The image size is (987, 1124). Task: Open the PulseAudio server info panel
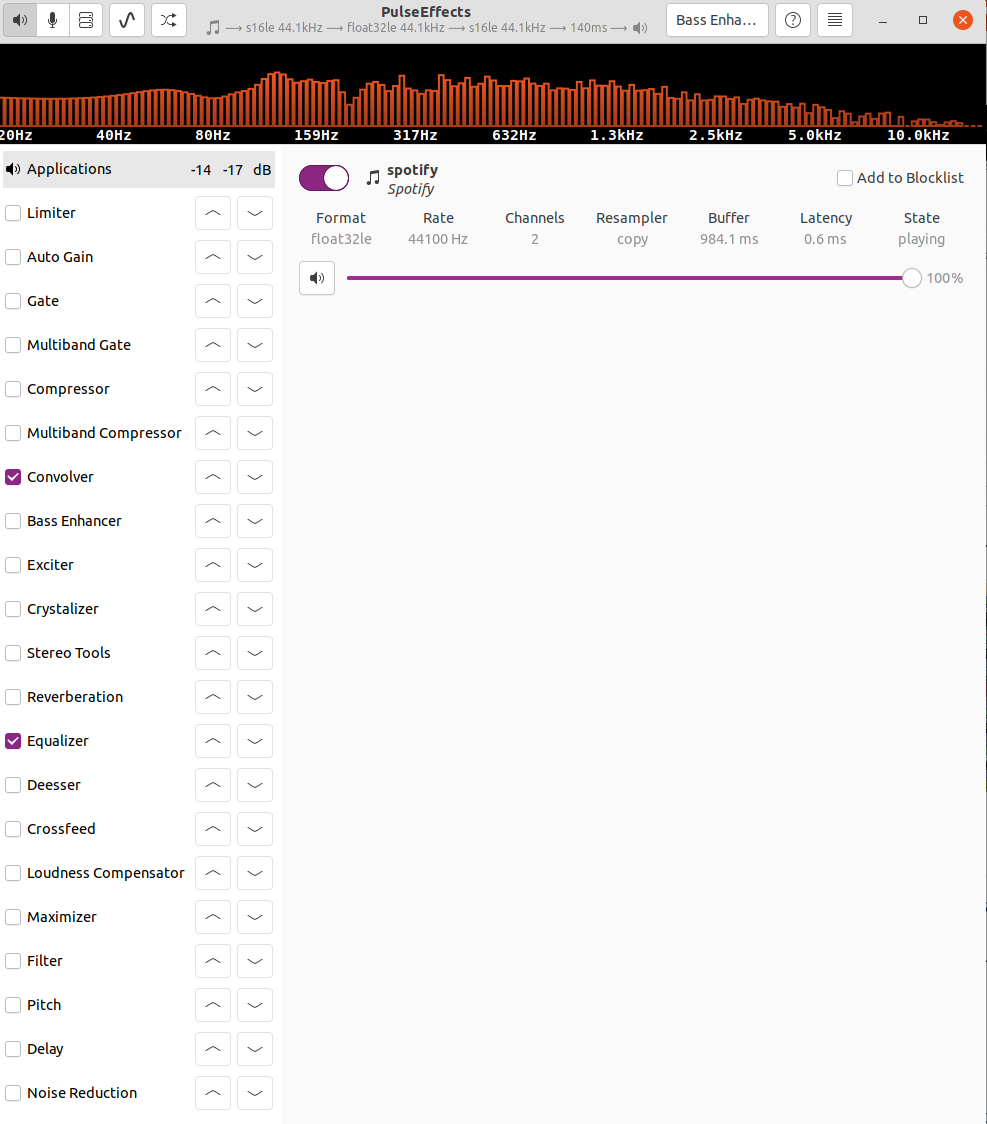click(86, 20)
